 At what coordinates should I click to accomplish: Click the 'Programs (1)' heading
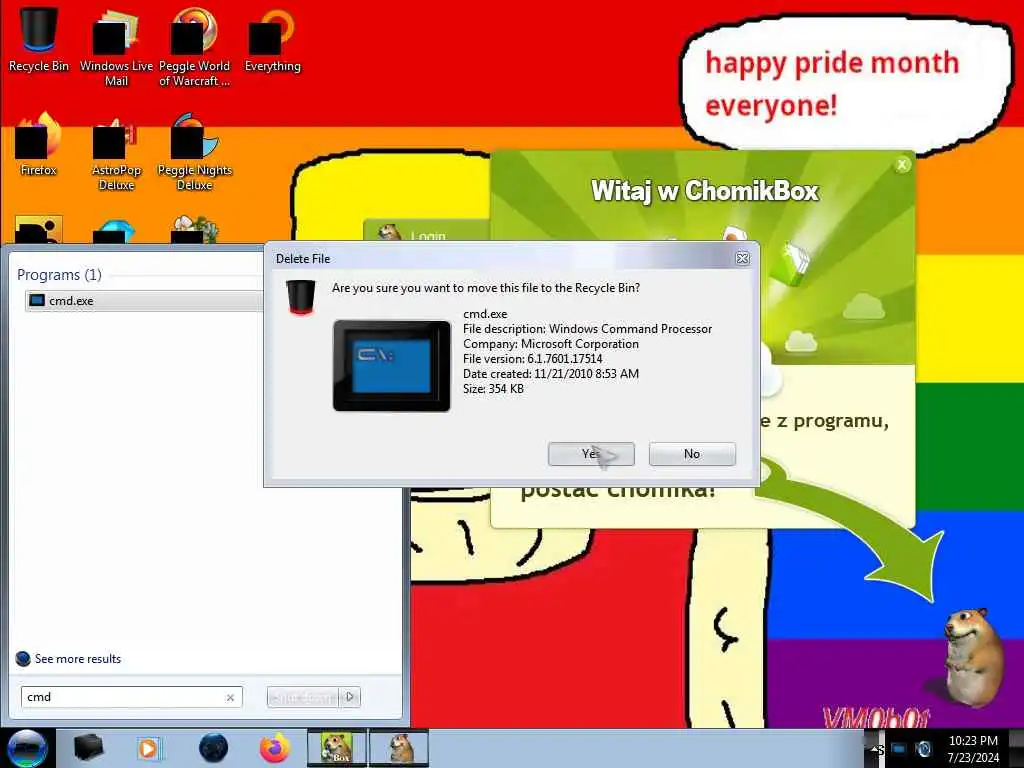(59, 275)
